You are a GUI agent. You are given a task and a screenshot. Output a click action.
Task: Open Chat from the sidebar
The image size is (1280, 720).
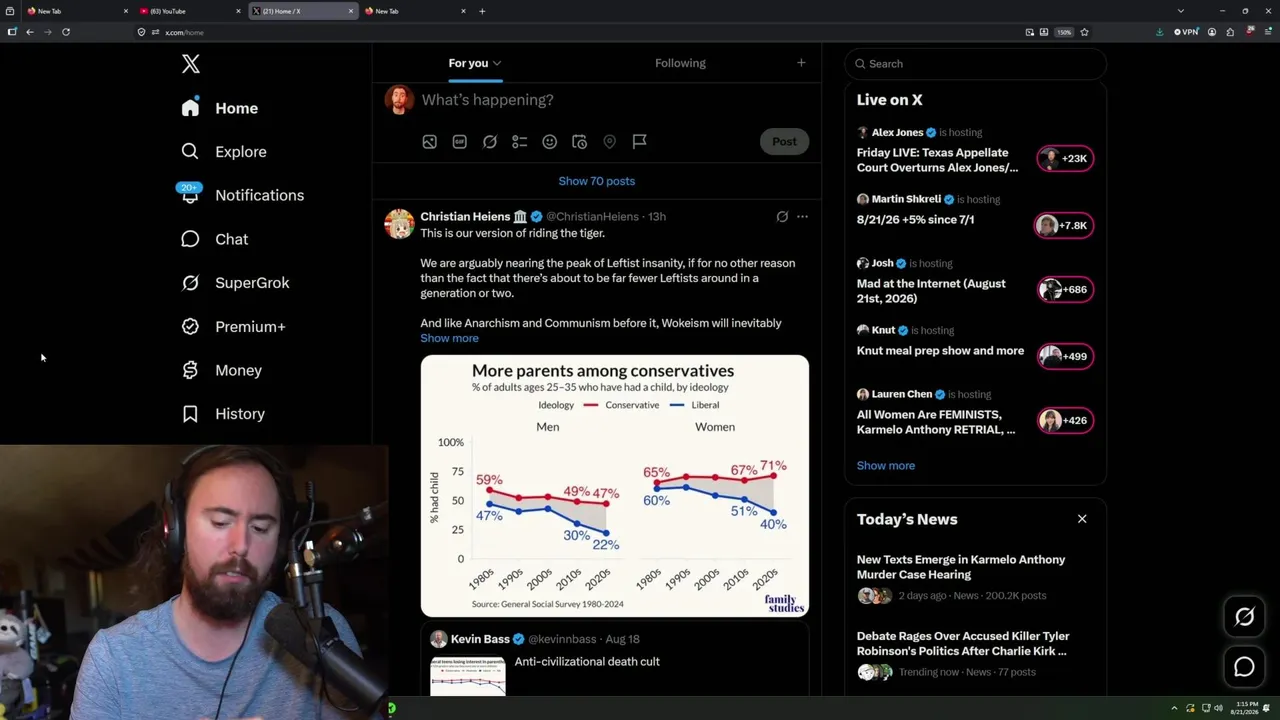coord(214,239)
